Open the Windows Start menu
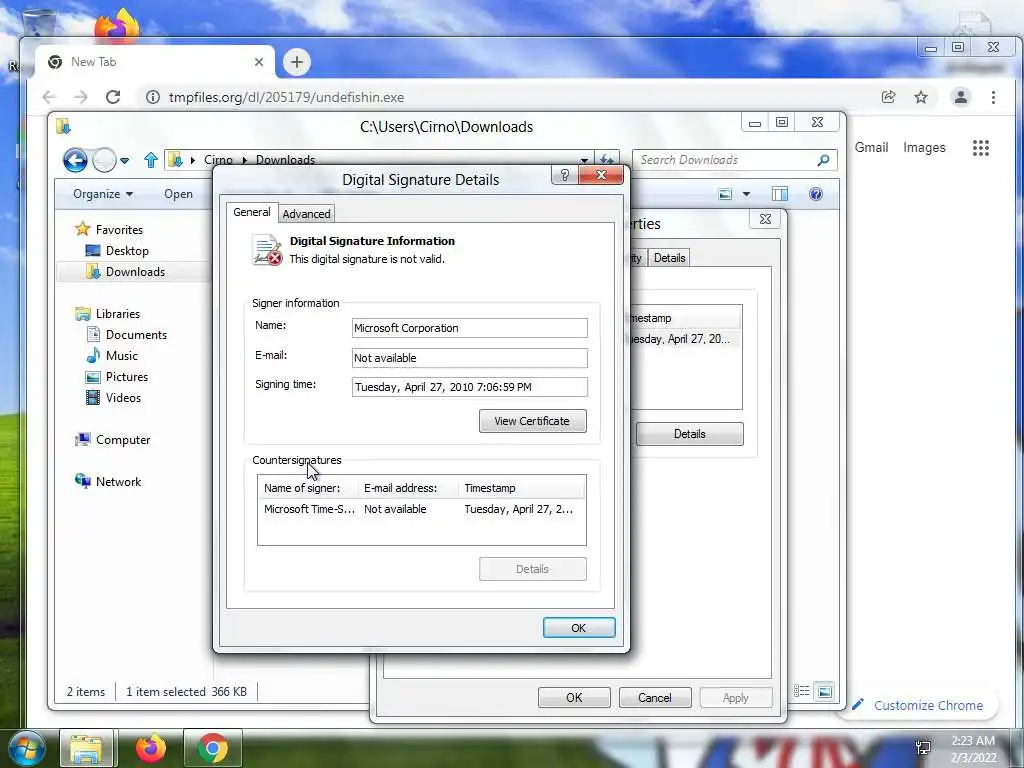This screenshot has width=1024, height=768. (x=25, y=749)
